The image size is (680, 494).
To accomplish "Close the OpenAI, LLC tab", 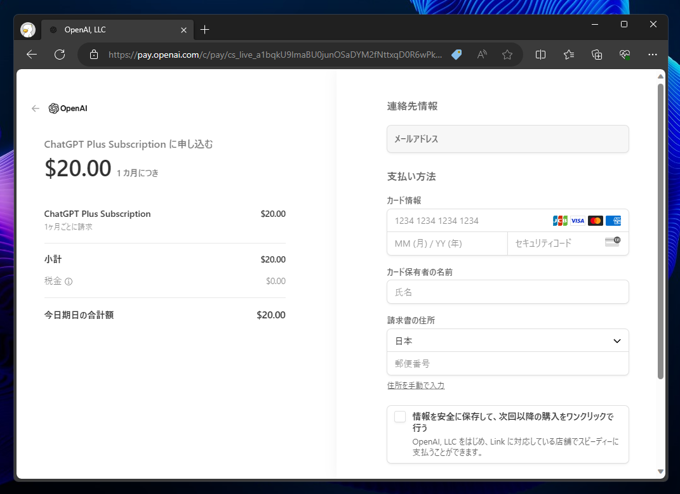I will click(183, 30).
